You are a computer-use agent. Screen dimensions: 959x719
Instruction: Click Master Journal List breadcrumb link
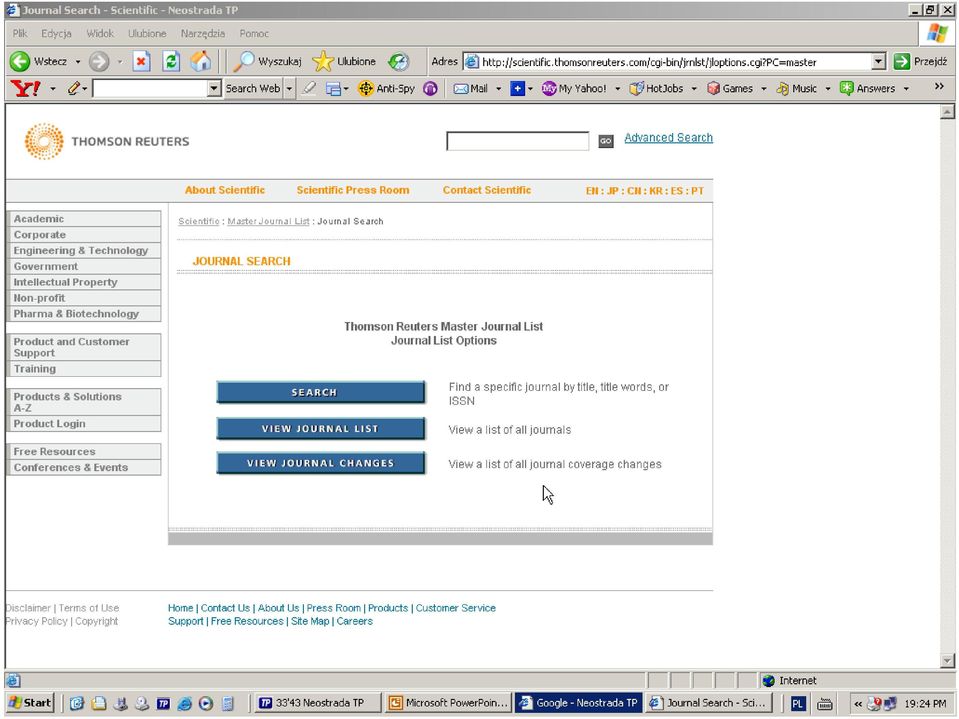point(268,221)
